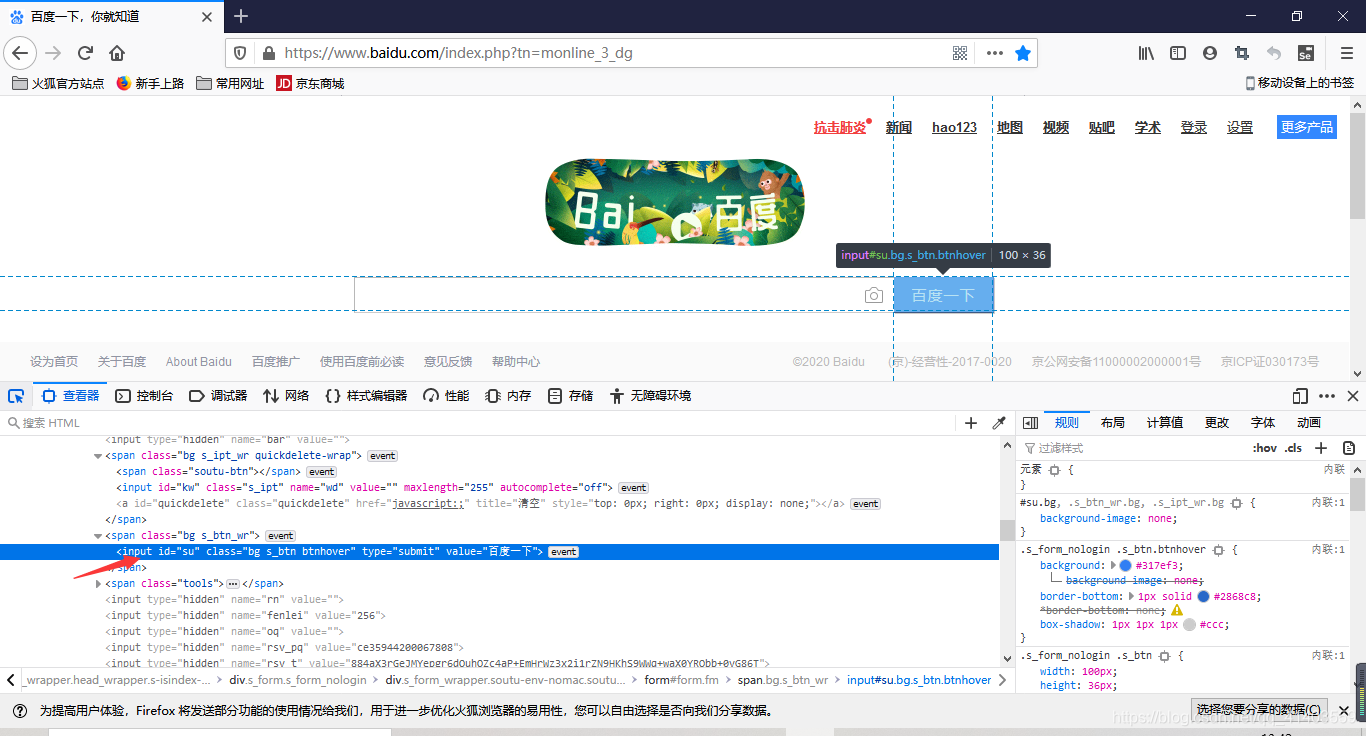Open the responsive design mode icon
Image resolution: width=1366 pixels, height=736 pixels.
pos(1300,396)
